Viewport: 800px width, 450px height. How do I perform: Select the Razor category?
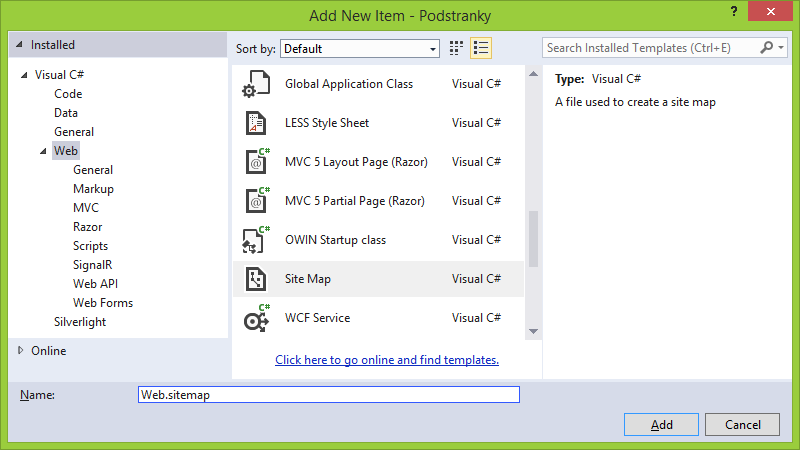point(88,227)
